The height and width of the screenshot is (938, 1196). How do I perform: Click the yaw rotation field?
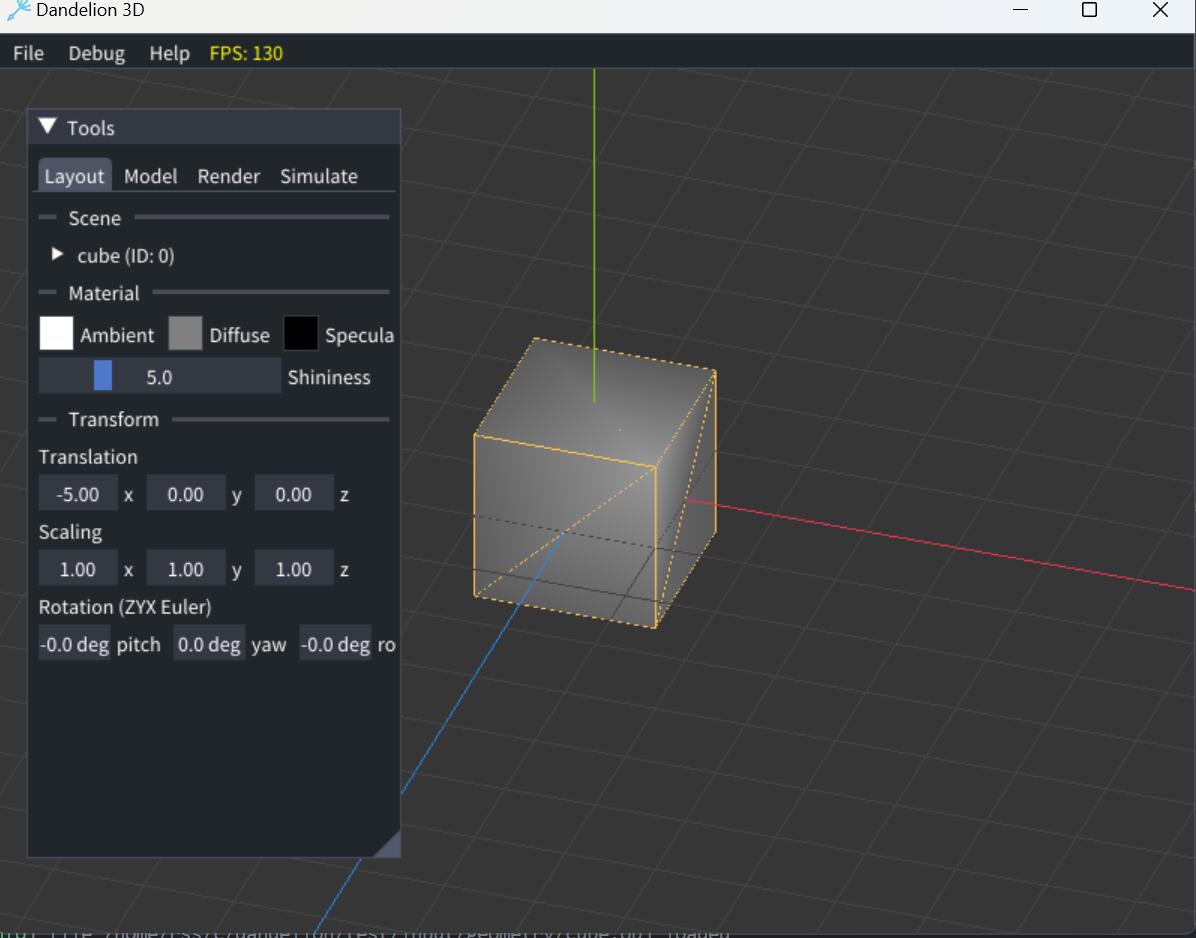(x=209, y=644)
